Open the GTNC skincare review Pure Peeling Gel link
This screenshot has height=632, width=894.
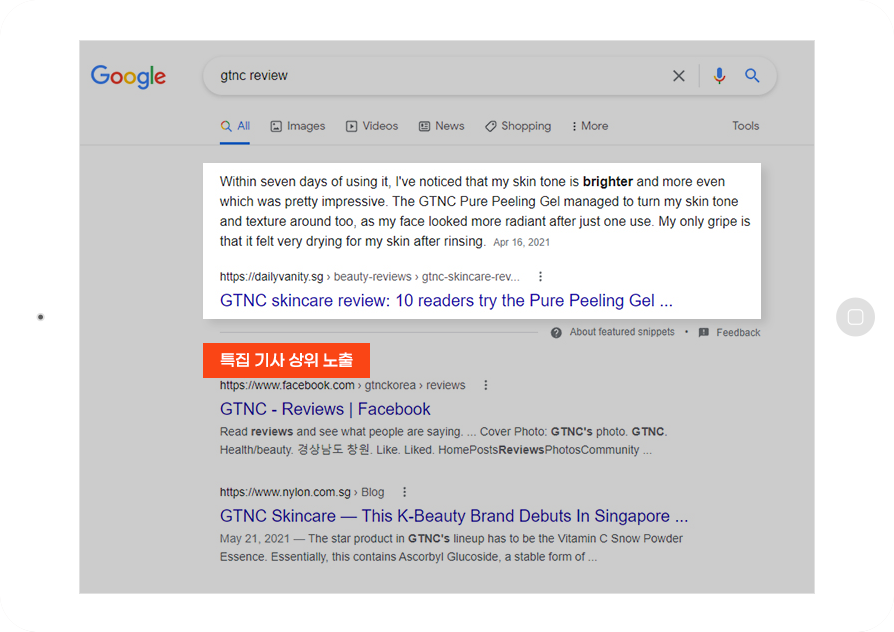[x=446, y=301]
